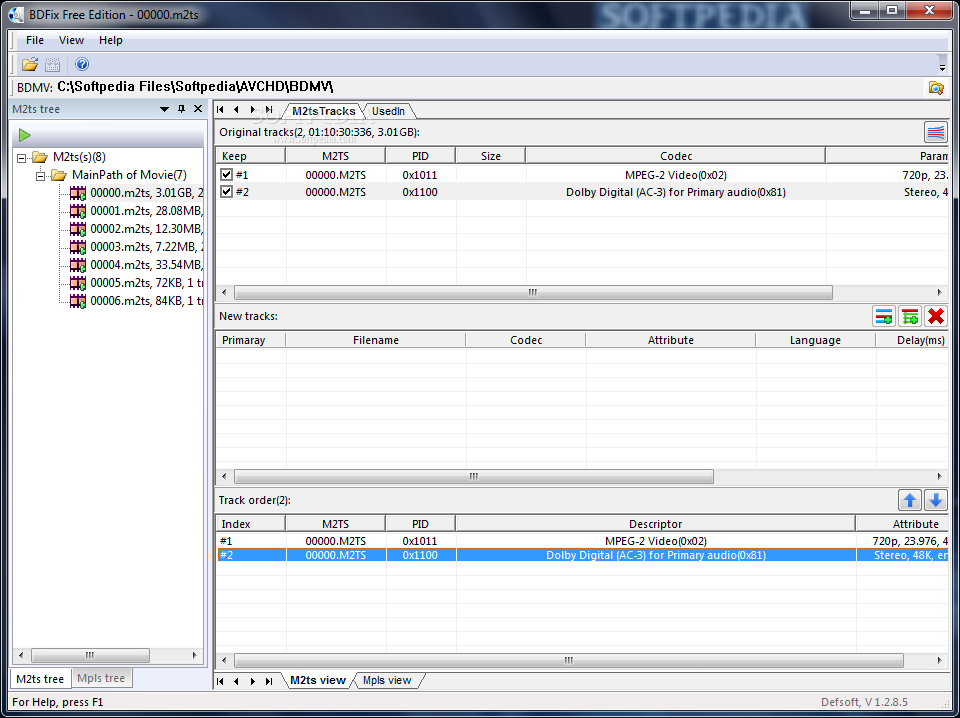The image size is (960, 718).
Task: Click the Keep column header
Action: [250, 156]
